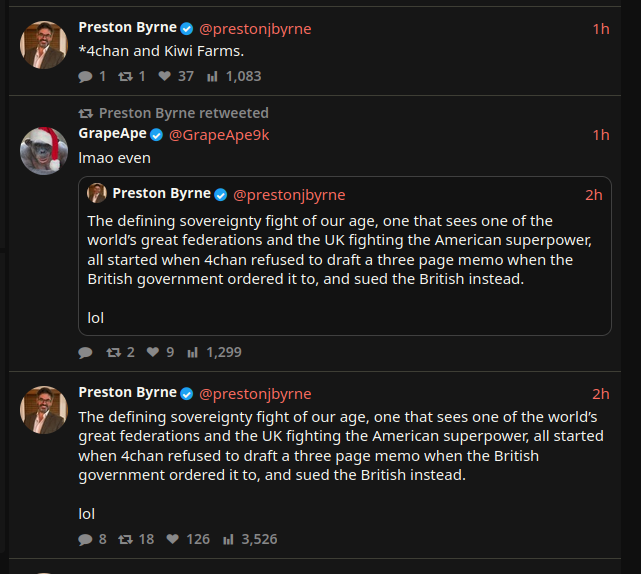Open the @GrapeApe9k profile handle
This screenshot has height=574, width=641.
coord(218,134)
